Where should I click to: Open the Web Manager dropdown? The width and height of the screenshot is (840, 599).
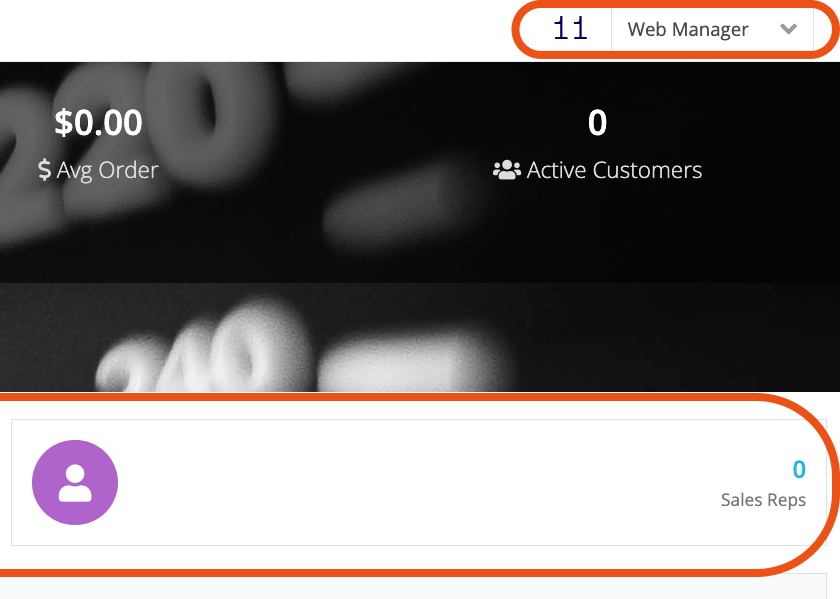(x=712, y=29)
